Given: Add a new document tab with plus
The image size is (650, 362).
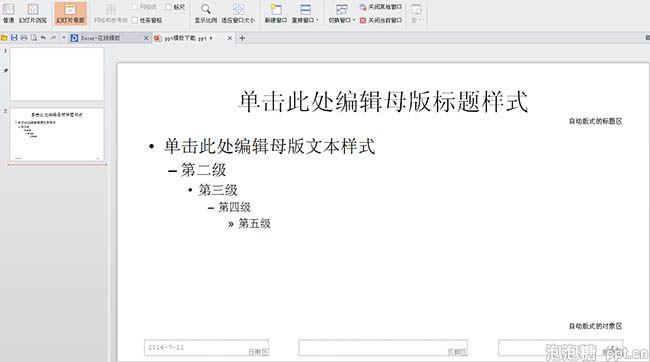Looking at the screenshot, I should click(242, 38).
